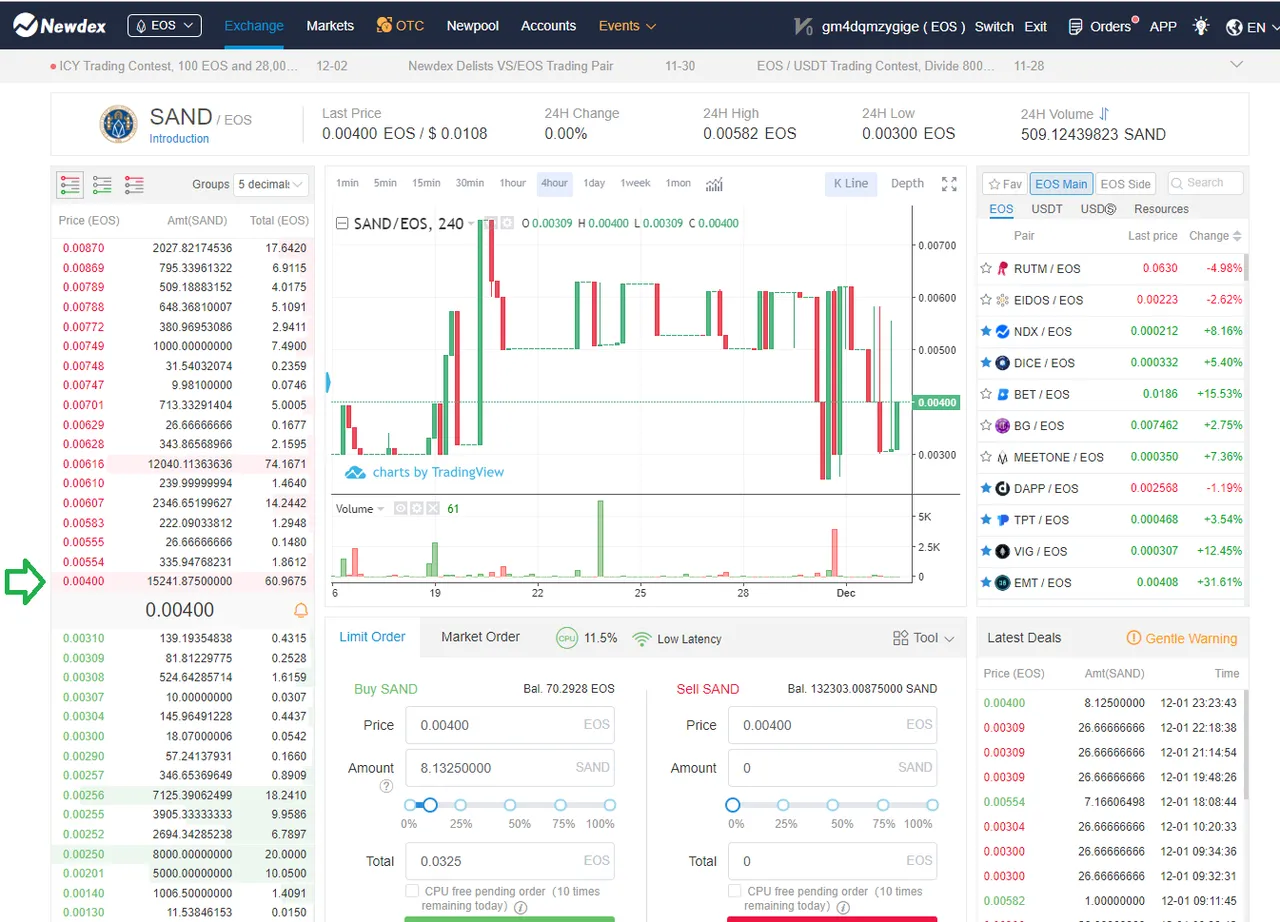This screenshot has width=1280, height=922.
Task: Select the 1day chart interval
Action: coord(594,183)
